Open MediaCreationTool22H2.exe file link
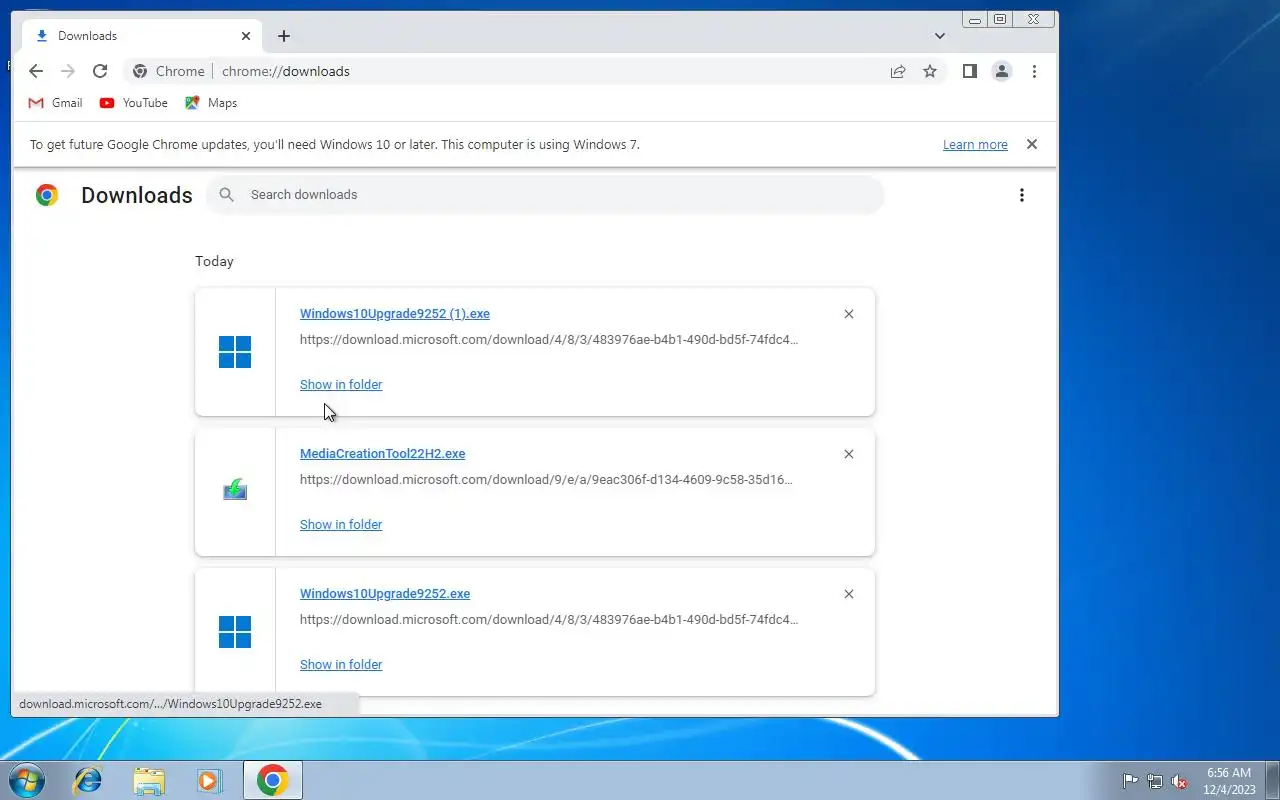Image resolution: width=1280 pixels, height=800 pixels. pyautogui.click(x=383, y=454)
